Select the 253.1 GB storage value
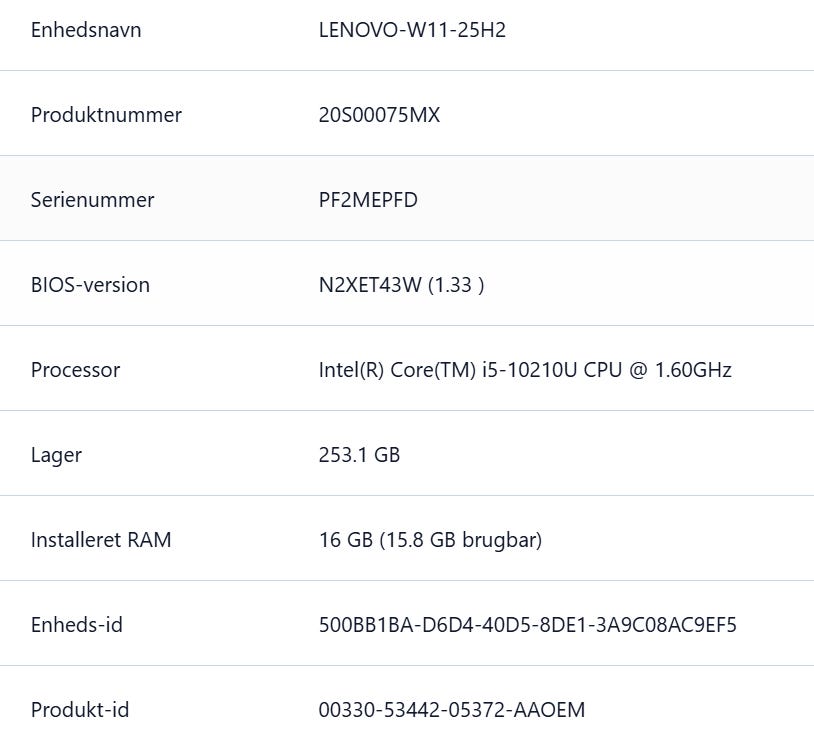This screenshot has width=814, height=740. 359,455
